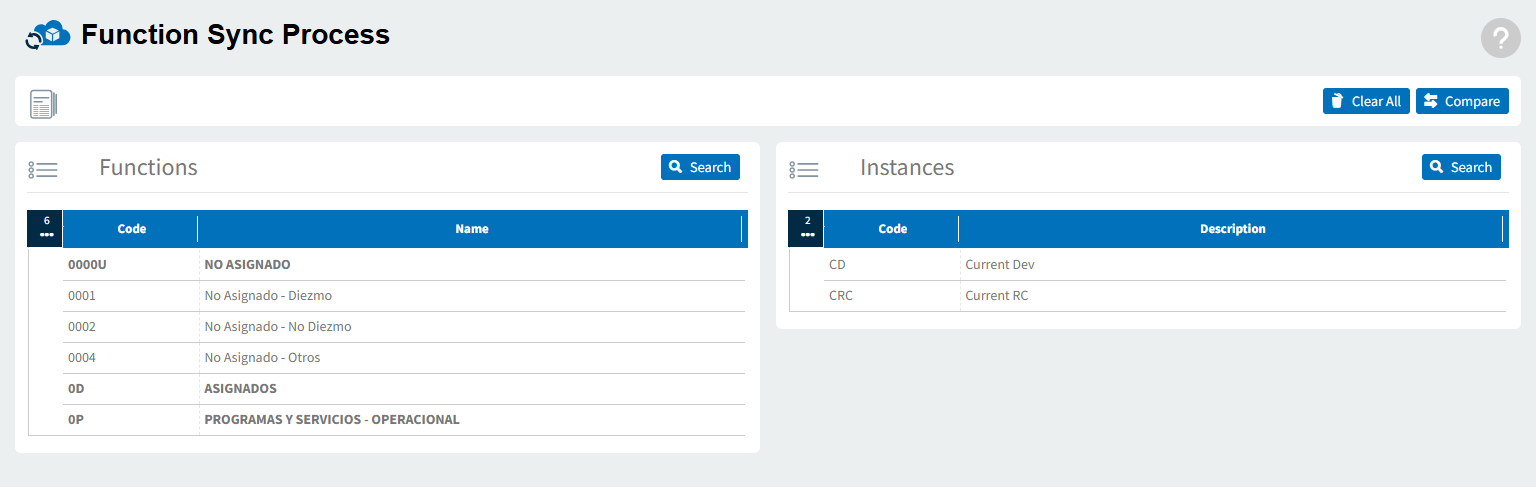Select the Current Dev instance description
The height and width of the screenshot is (487, 1536).
coord(1000,265)
